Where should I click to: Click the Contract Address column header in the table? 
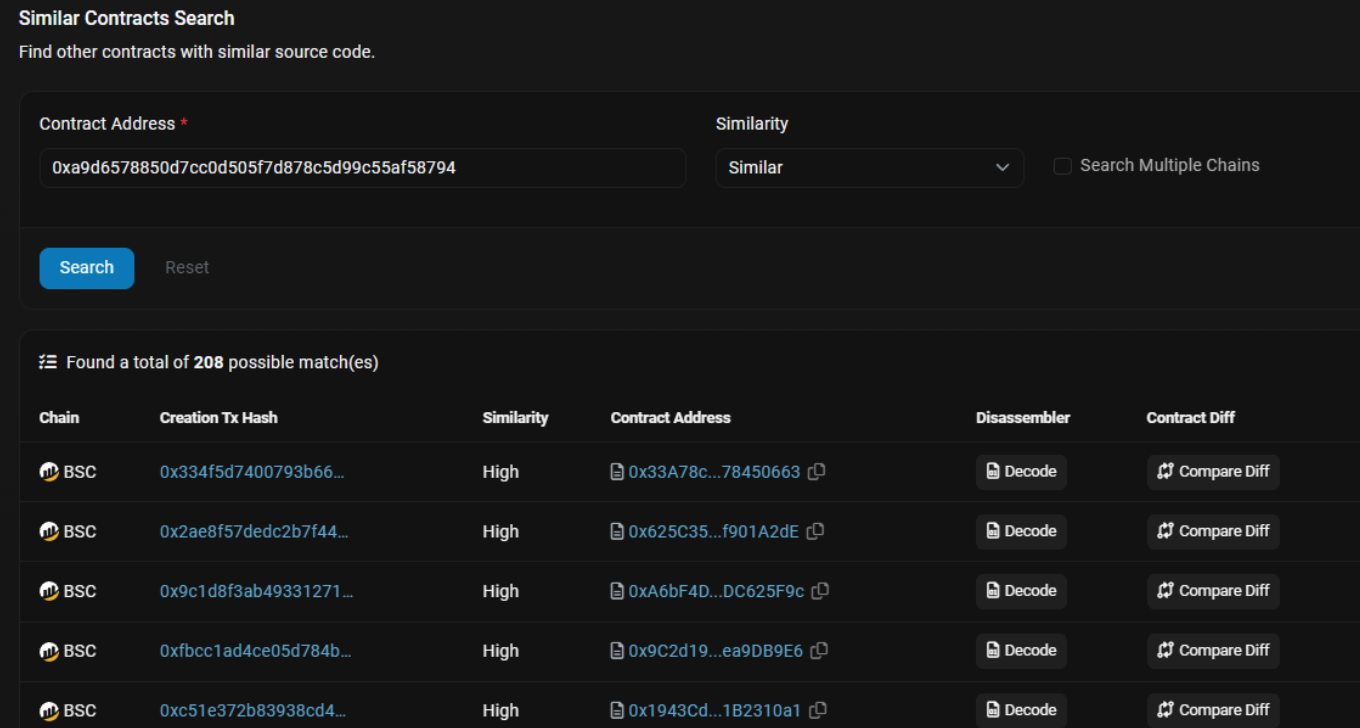pyautogui.click(x=671, y=418)
